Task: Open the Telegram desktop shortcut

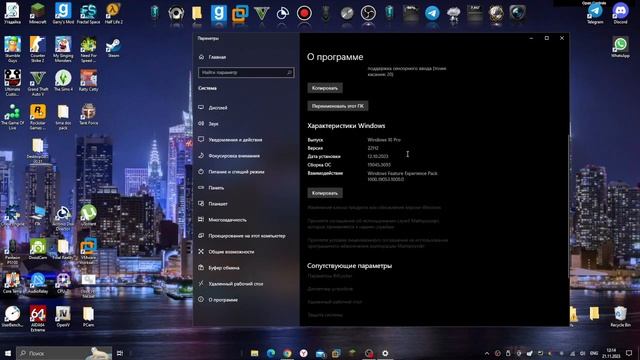Action: click(595, 13)
